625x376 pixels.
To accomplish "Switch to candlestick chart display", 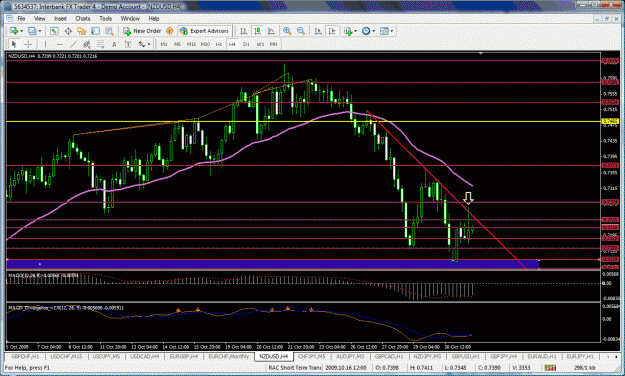I will 257,31.
